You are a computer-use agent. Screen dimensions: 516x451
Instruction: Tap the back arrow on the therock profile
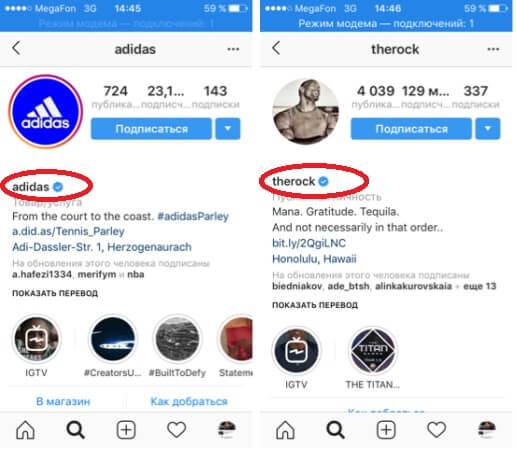click(x=276, y=48)
